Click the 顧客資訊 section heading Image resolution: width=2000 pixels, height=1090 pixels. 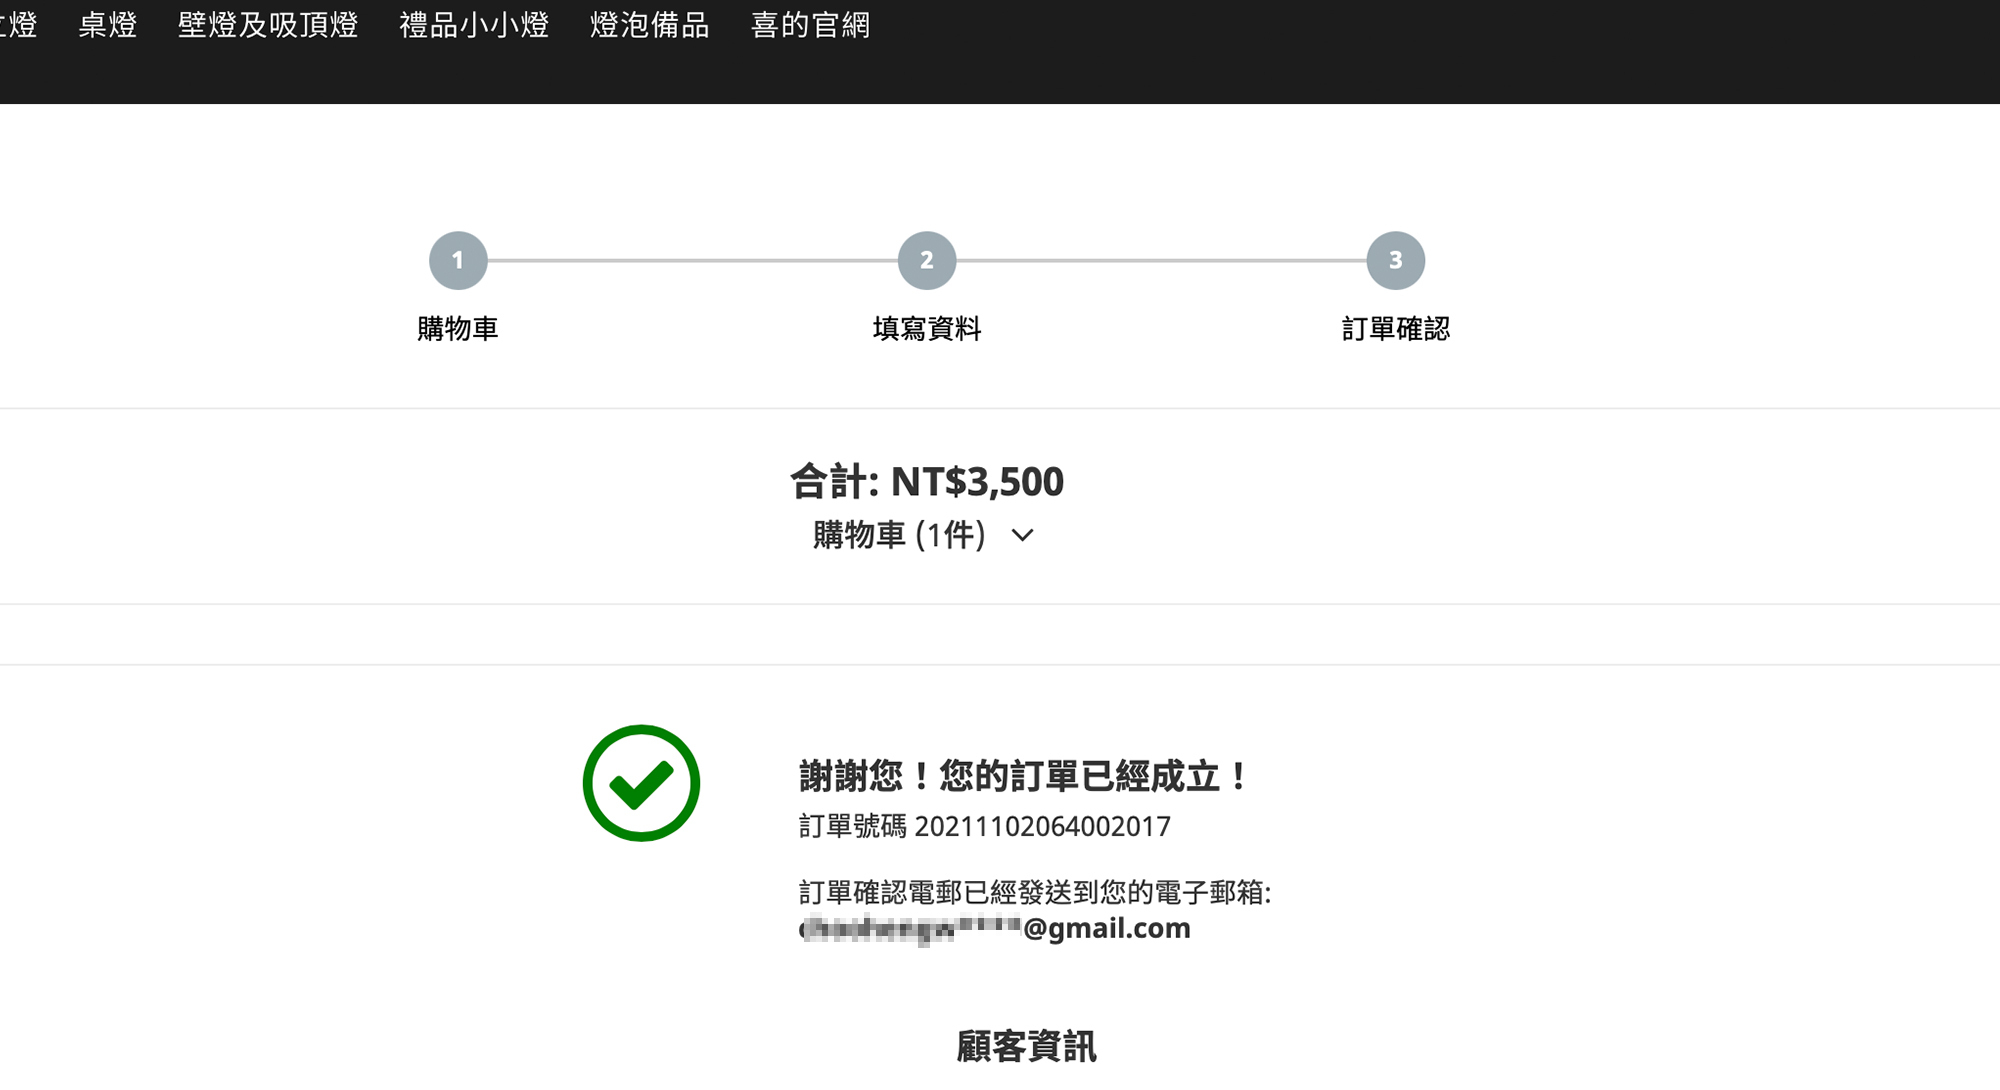pyautogui.click(x=1026, y=1047)
